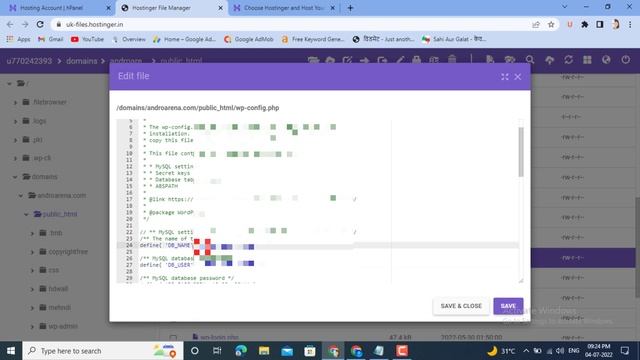Open the Gmail bookmark
The height and width of the screenshot is (360, 640).
click(51, 39)
